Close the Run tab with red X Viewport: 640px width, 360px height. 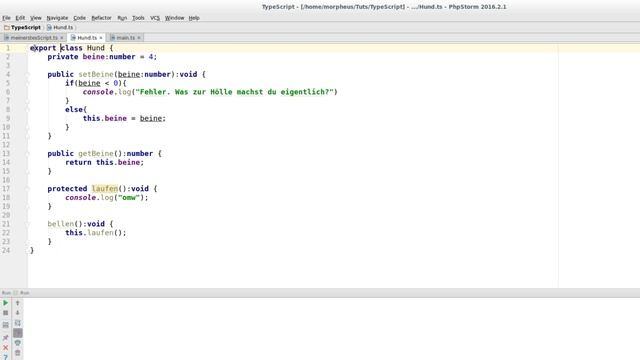pos(6,348)
